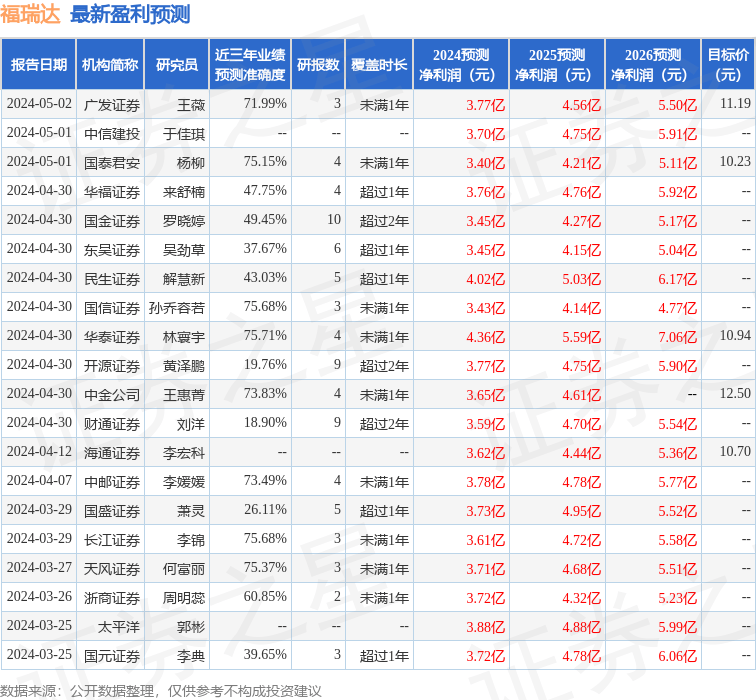Viewport: 756px width, 700px height.
Task: Click the 福瑞达 stock name title
Action: [x=31, y=14]
